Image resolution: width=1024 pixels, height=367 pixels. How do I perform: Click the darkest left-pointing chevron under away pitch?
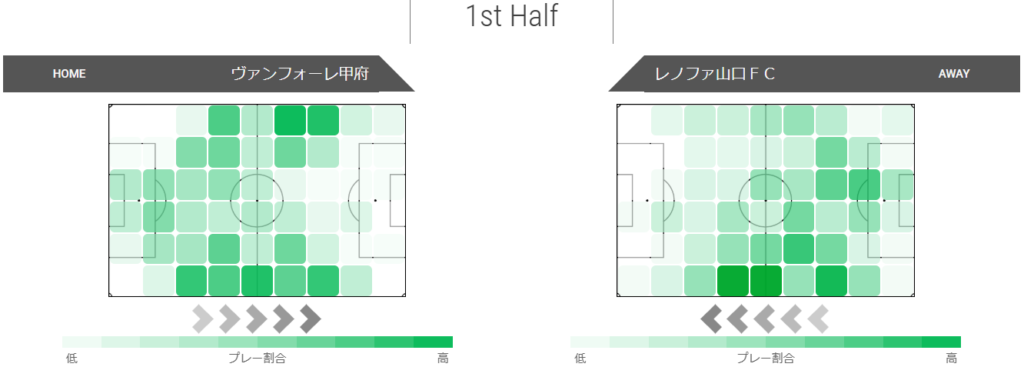point(712,319)
